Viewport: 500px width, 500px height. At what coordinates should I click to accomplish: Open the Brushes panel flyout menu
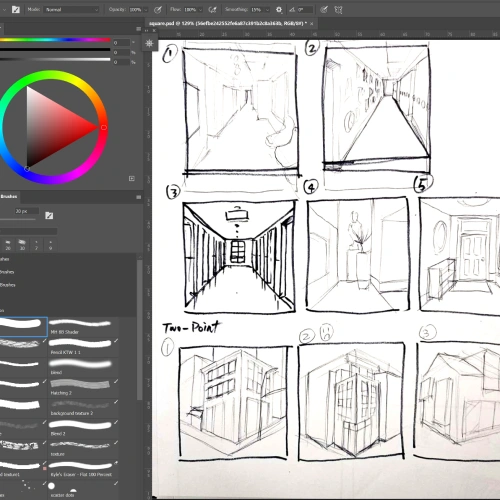pyautogui.click(x=139, y=197)
